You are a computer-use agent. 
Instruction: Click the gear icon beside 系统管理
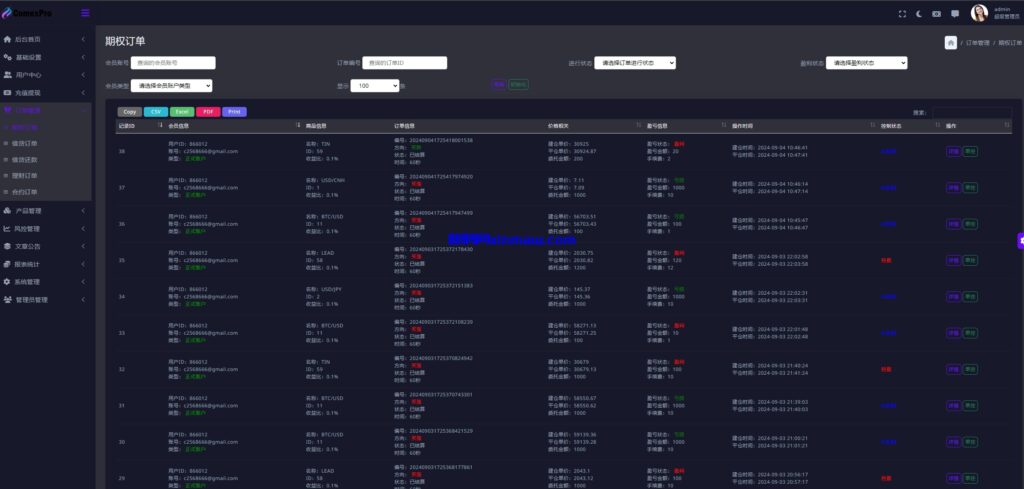tap(7, 281)
